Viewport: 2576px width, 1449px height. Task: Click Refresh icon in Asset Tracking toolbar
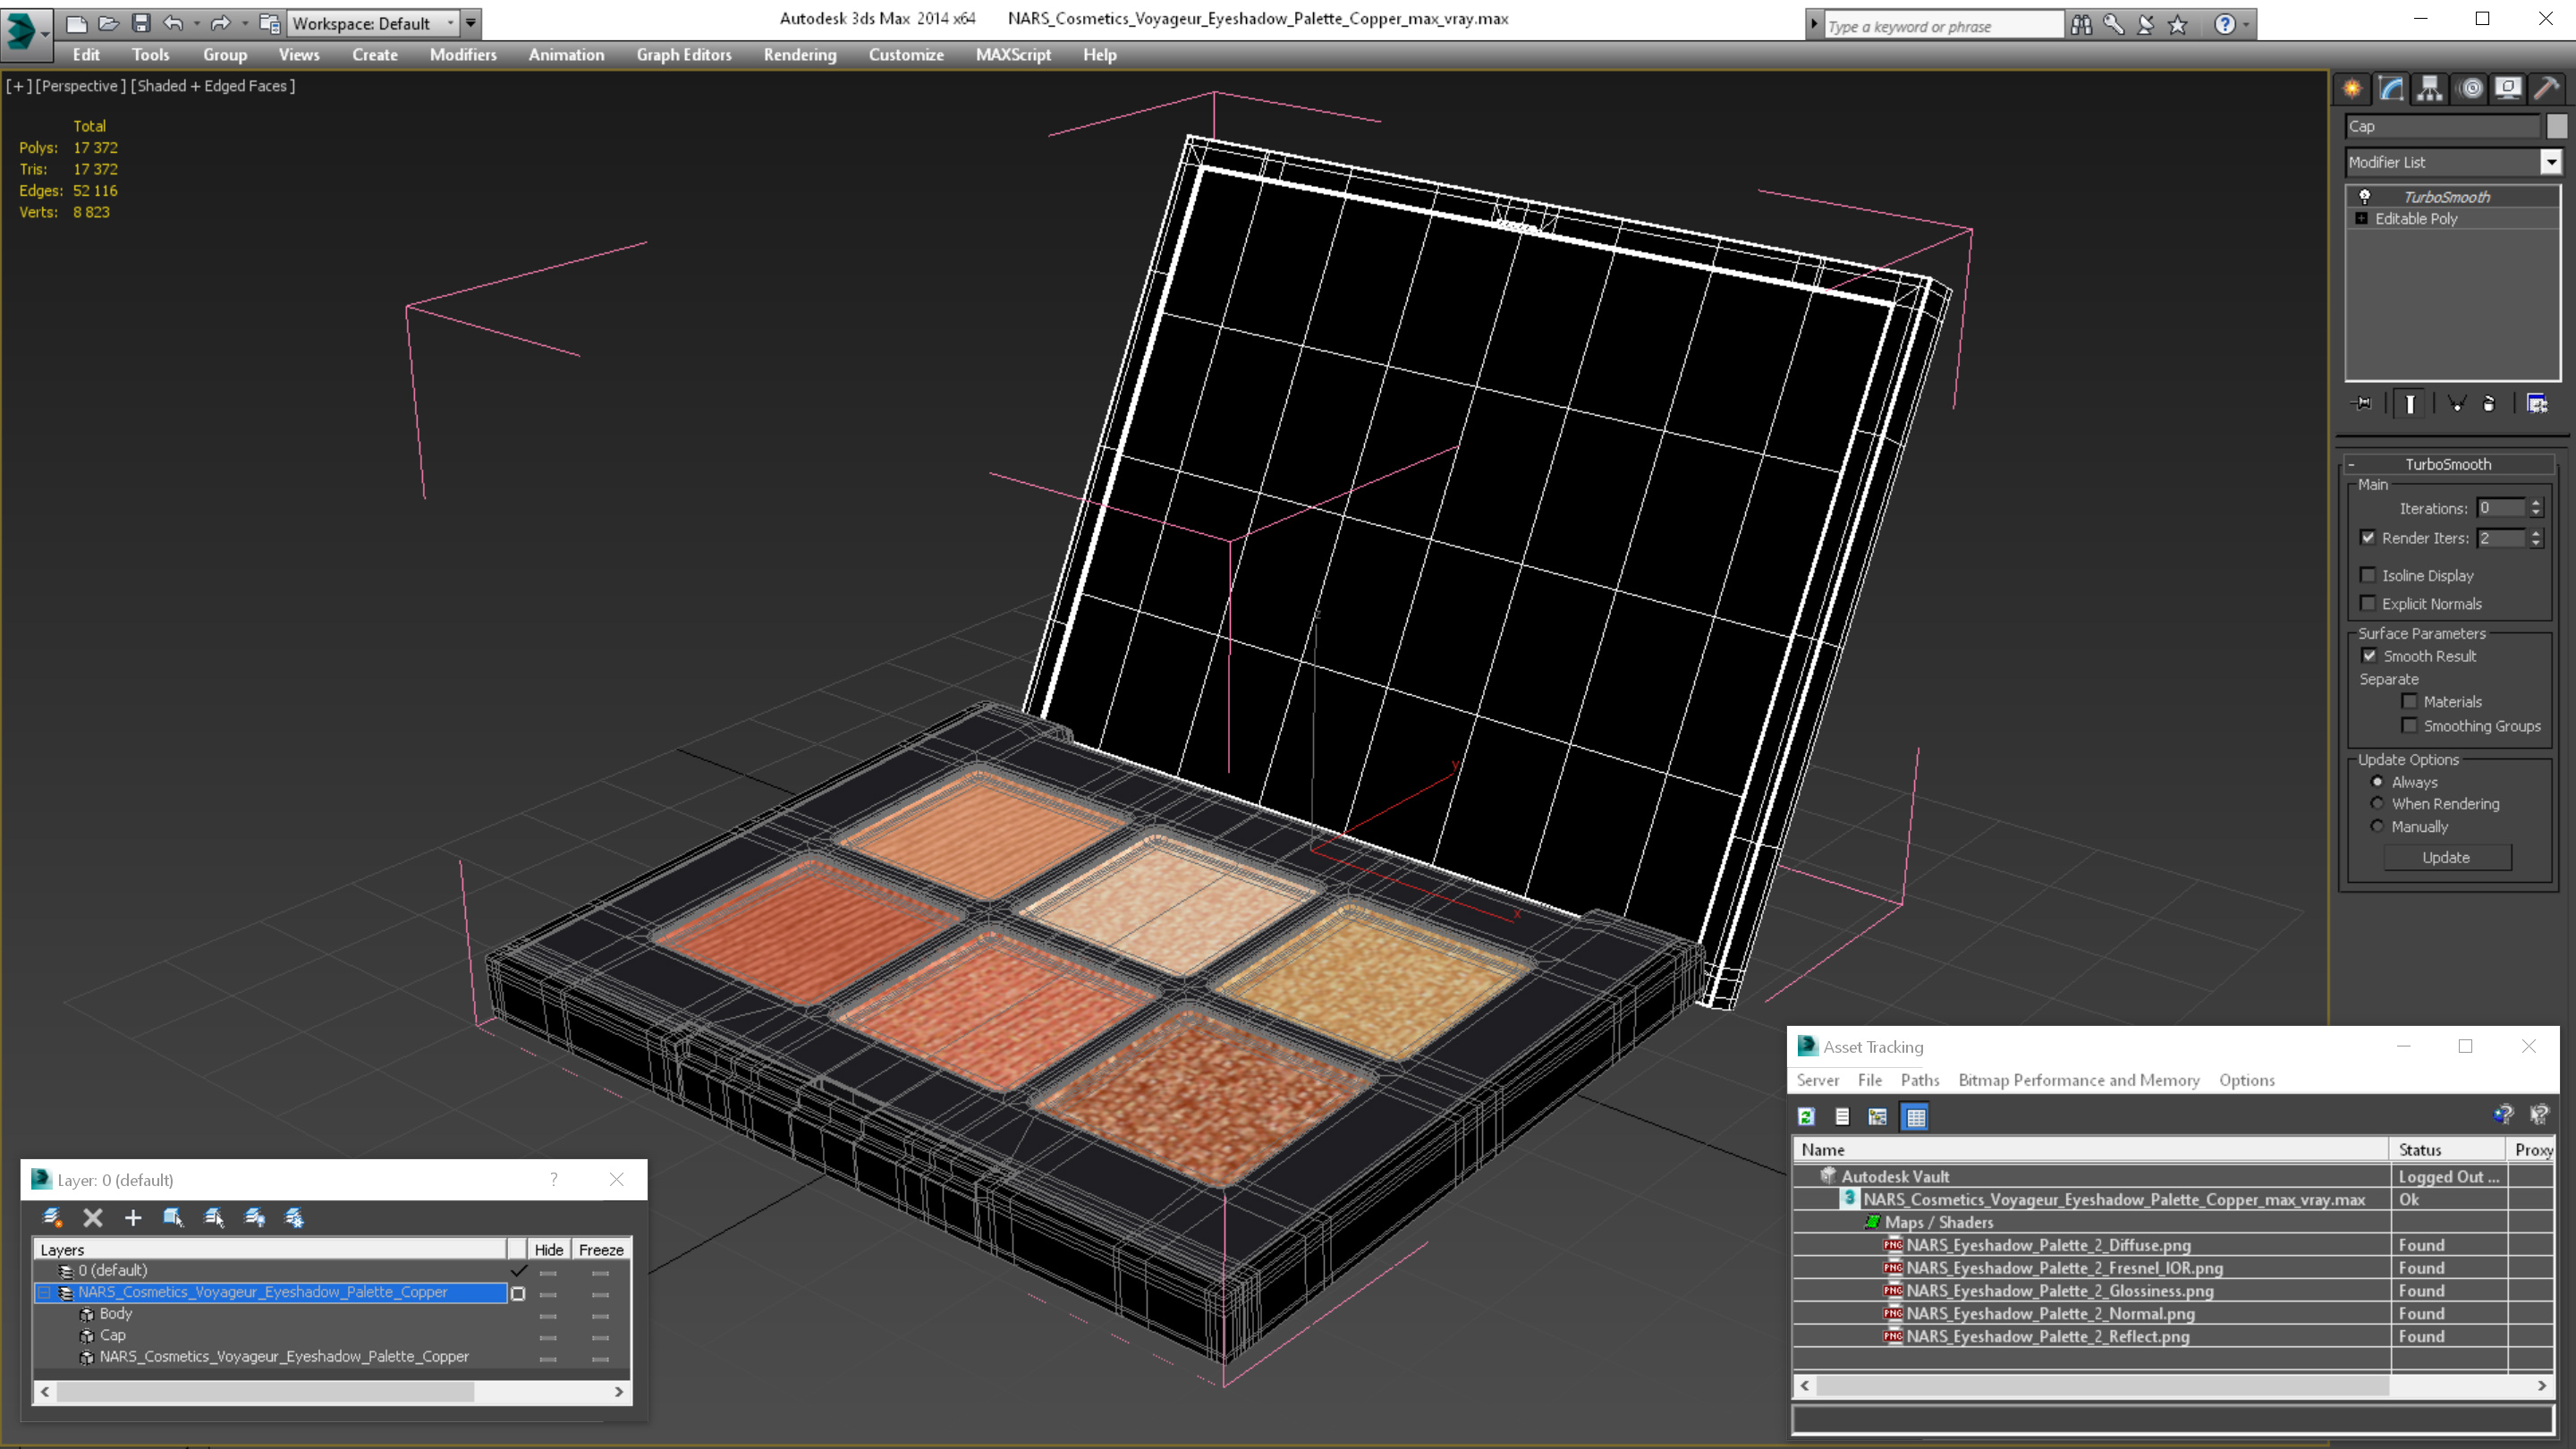click(1806, 1117)
